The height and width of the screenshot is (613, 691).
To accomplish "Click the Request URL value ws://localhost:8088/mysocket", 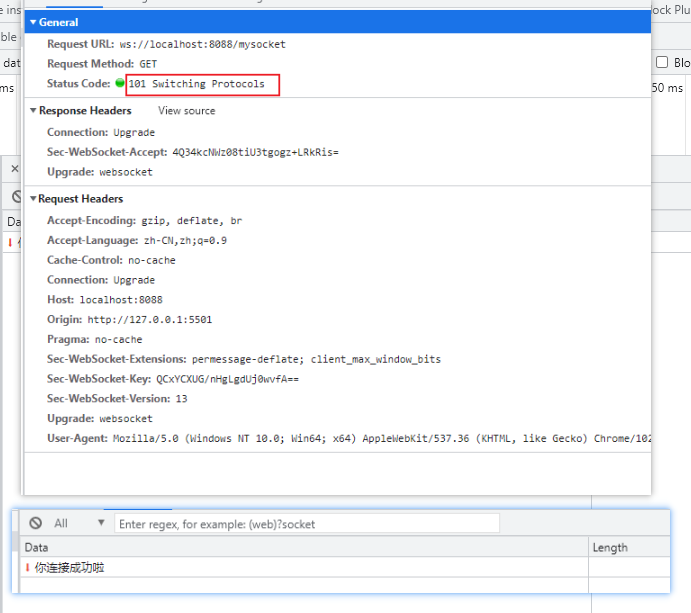I will tap(203, 45).
